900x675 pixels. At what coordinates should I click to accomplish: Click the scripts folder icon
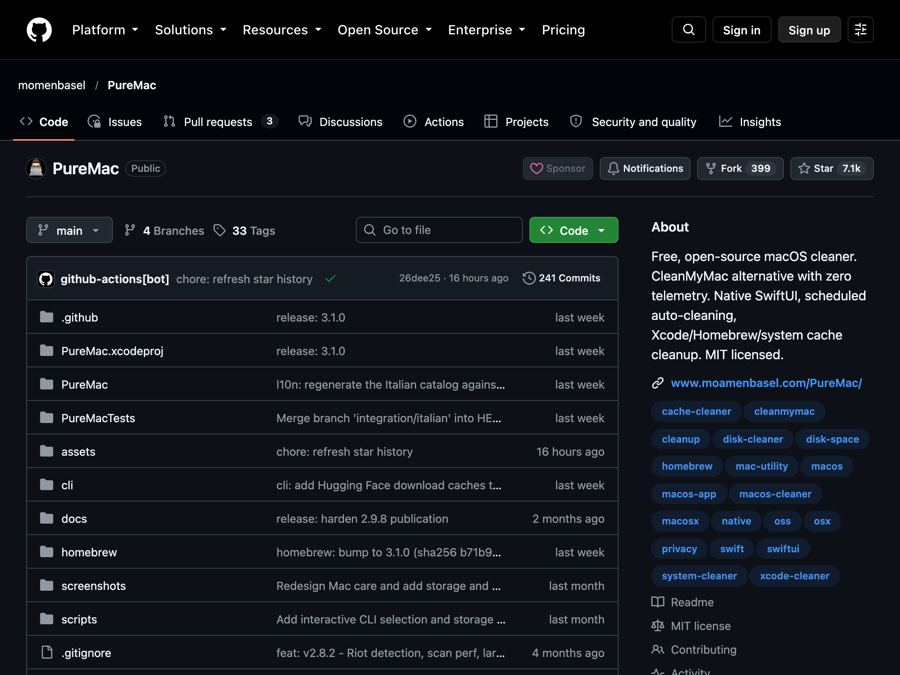click(x=46, y=619)
